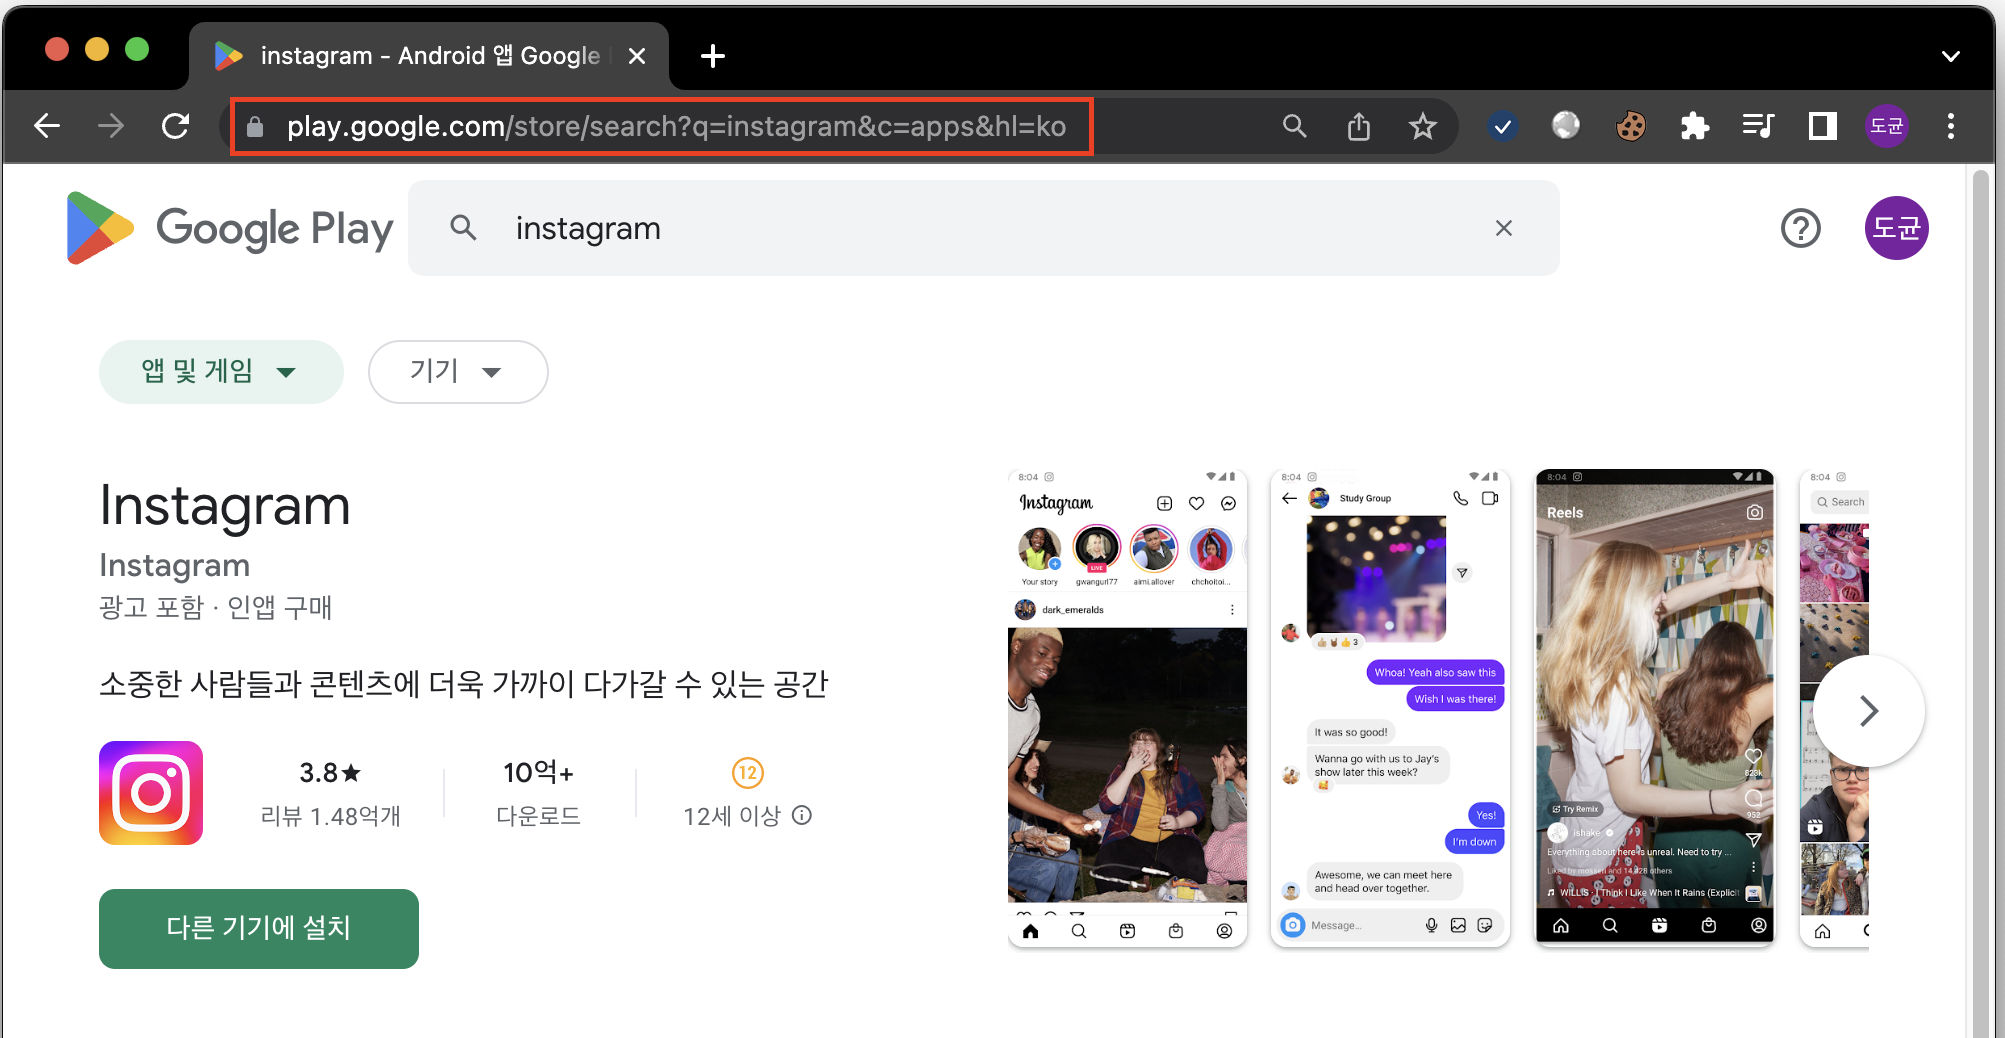Image resolution: width=2005 pixels, height=1038 pixels.
Task: Open the Extensions puzzle piece menu
Action: tap(1695, 126)
